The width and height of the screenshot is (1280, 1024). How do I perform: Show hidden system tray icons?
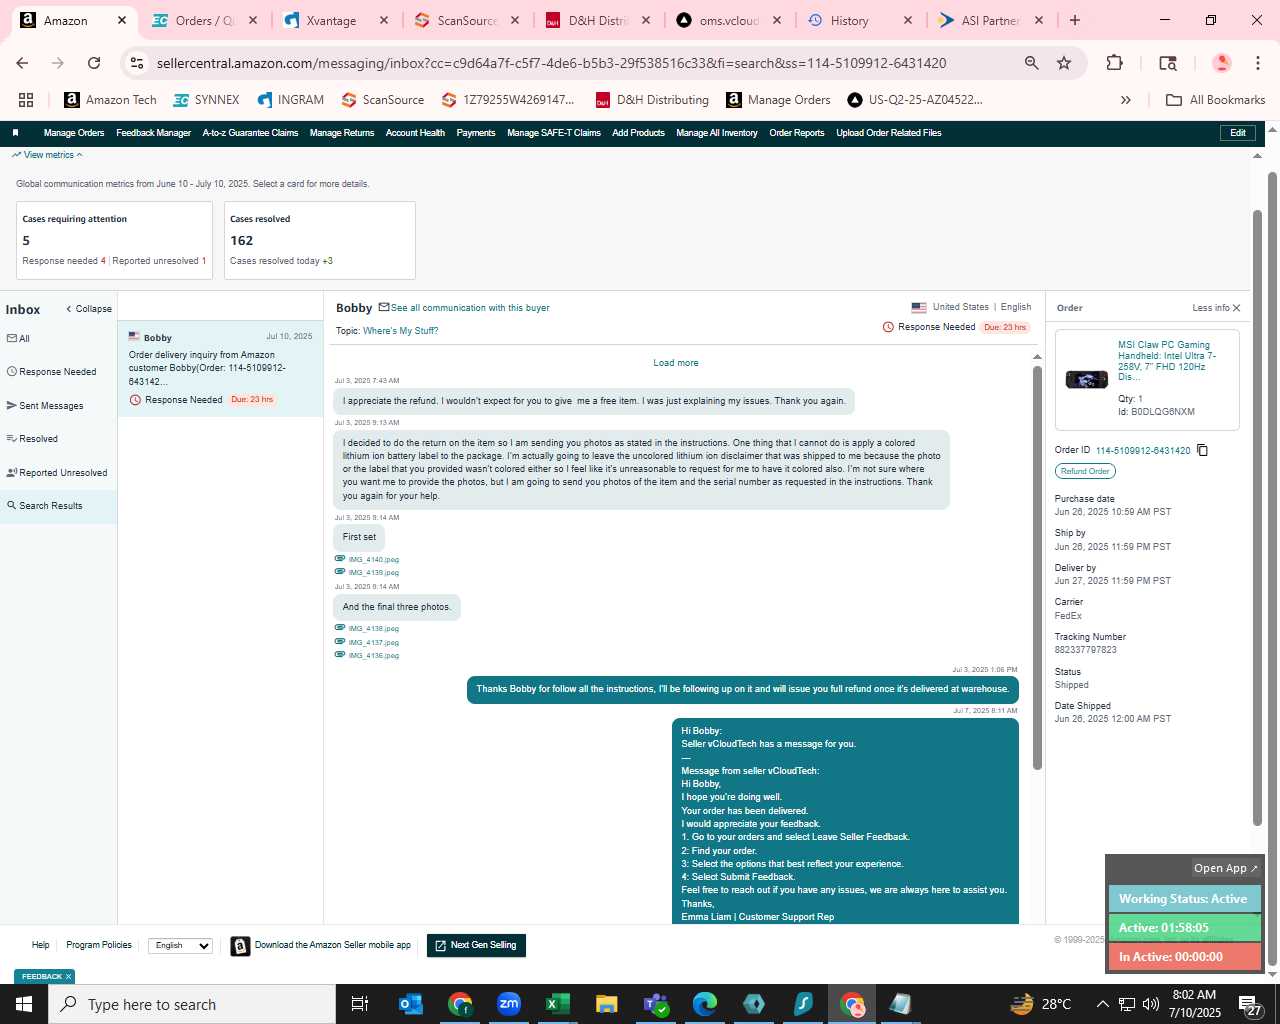pyautogui.click(x=1102, y=1004)
